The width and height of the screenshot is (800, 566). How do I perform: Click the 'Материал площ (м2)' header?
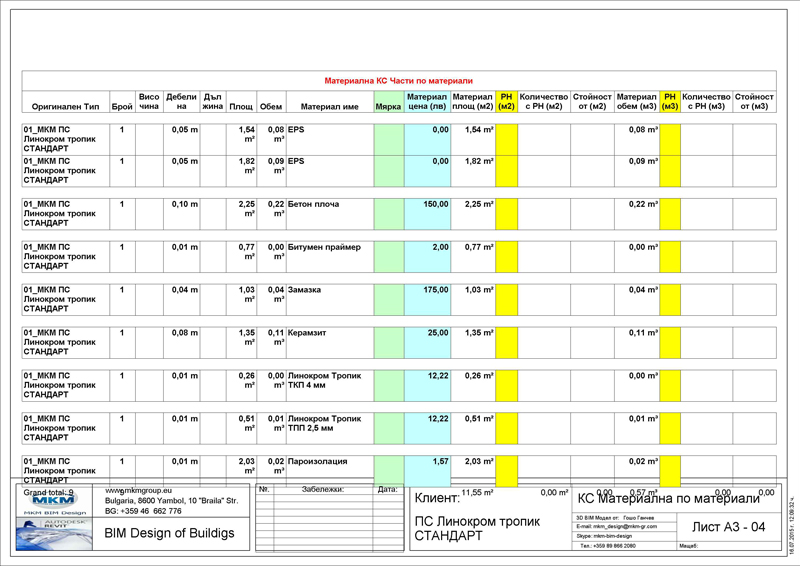click(472, 102)
